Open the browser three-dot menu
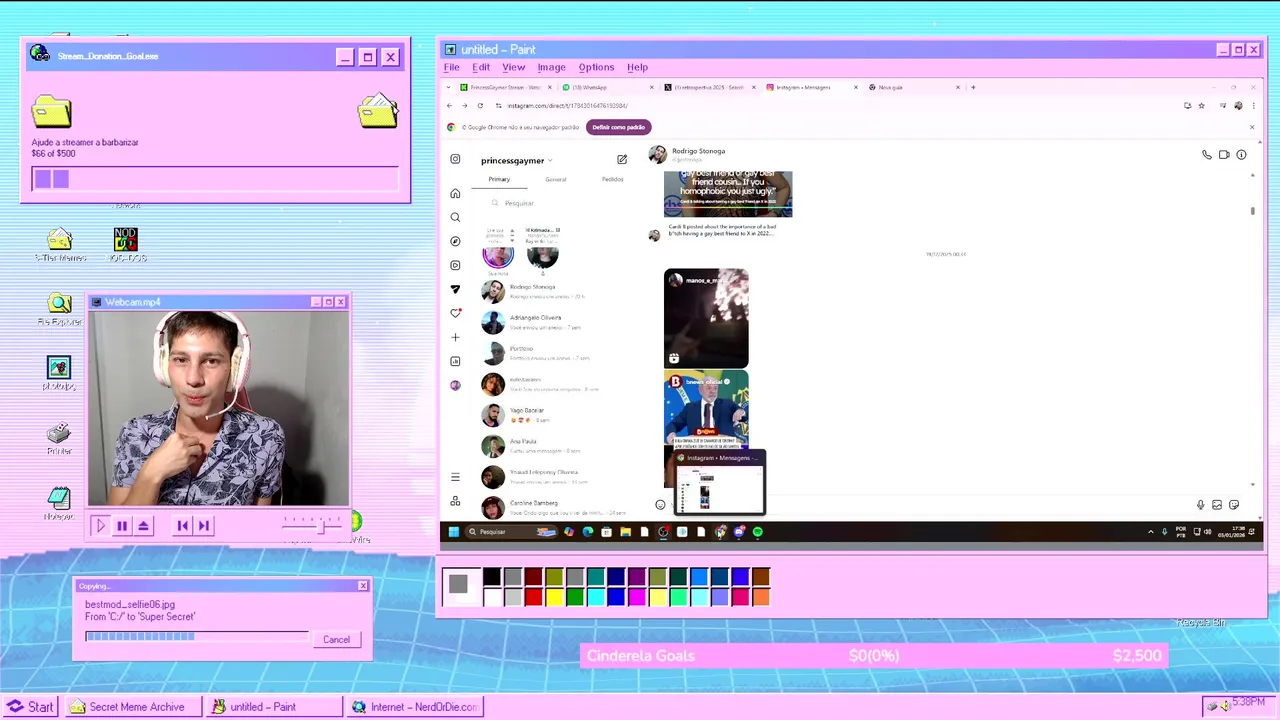 click(x=1252, y=105)
